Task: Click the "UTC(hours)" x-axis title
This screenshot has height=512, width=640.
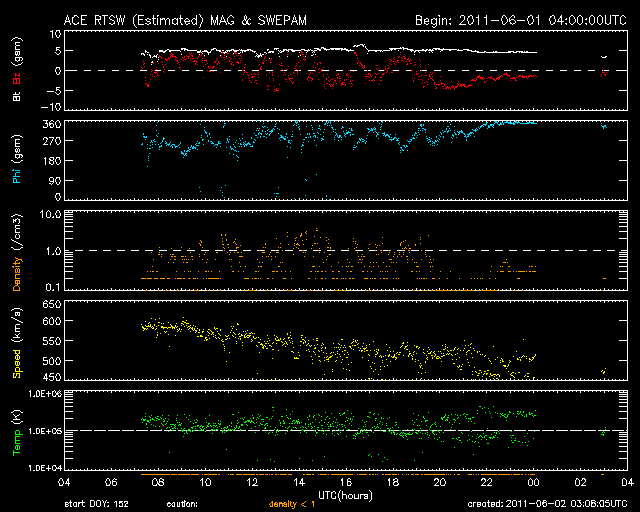Action: [345, 496]
